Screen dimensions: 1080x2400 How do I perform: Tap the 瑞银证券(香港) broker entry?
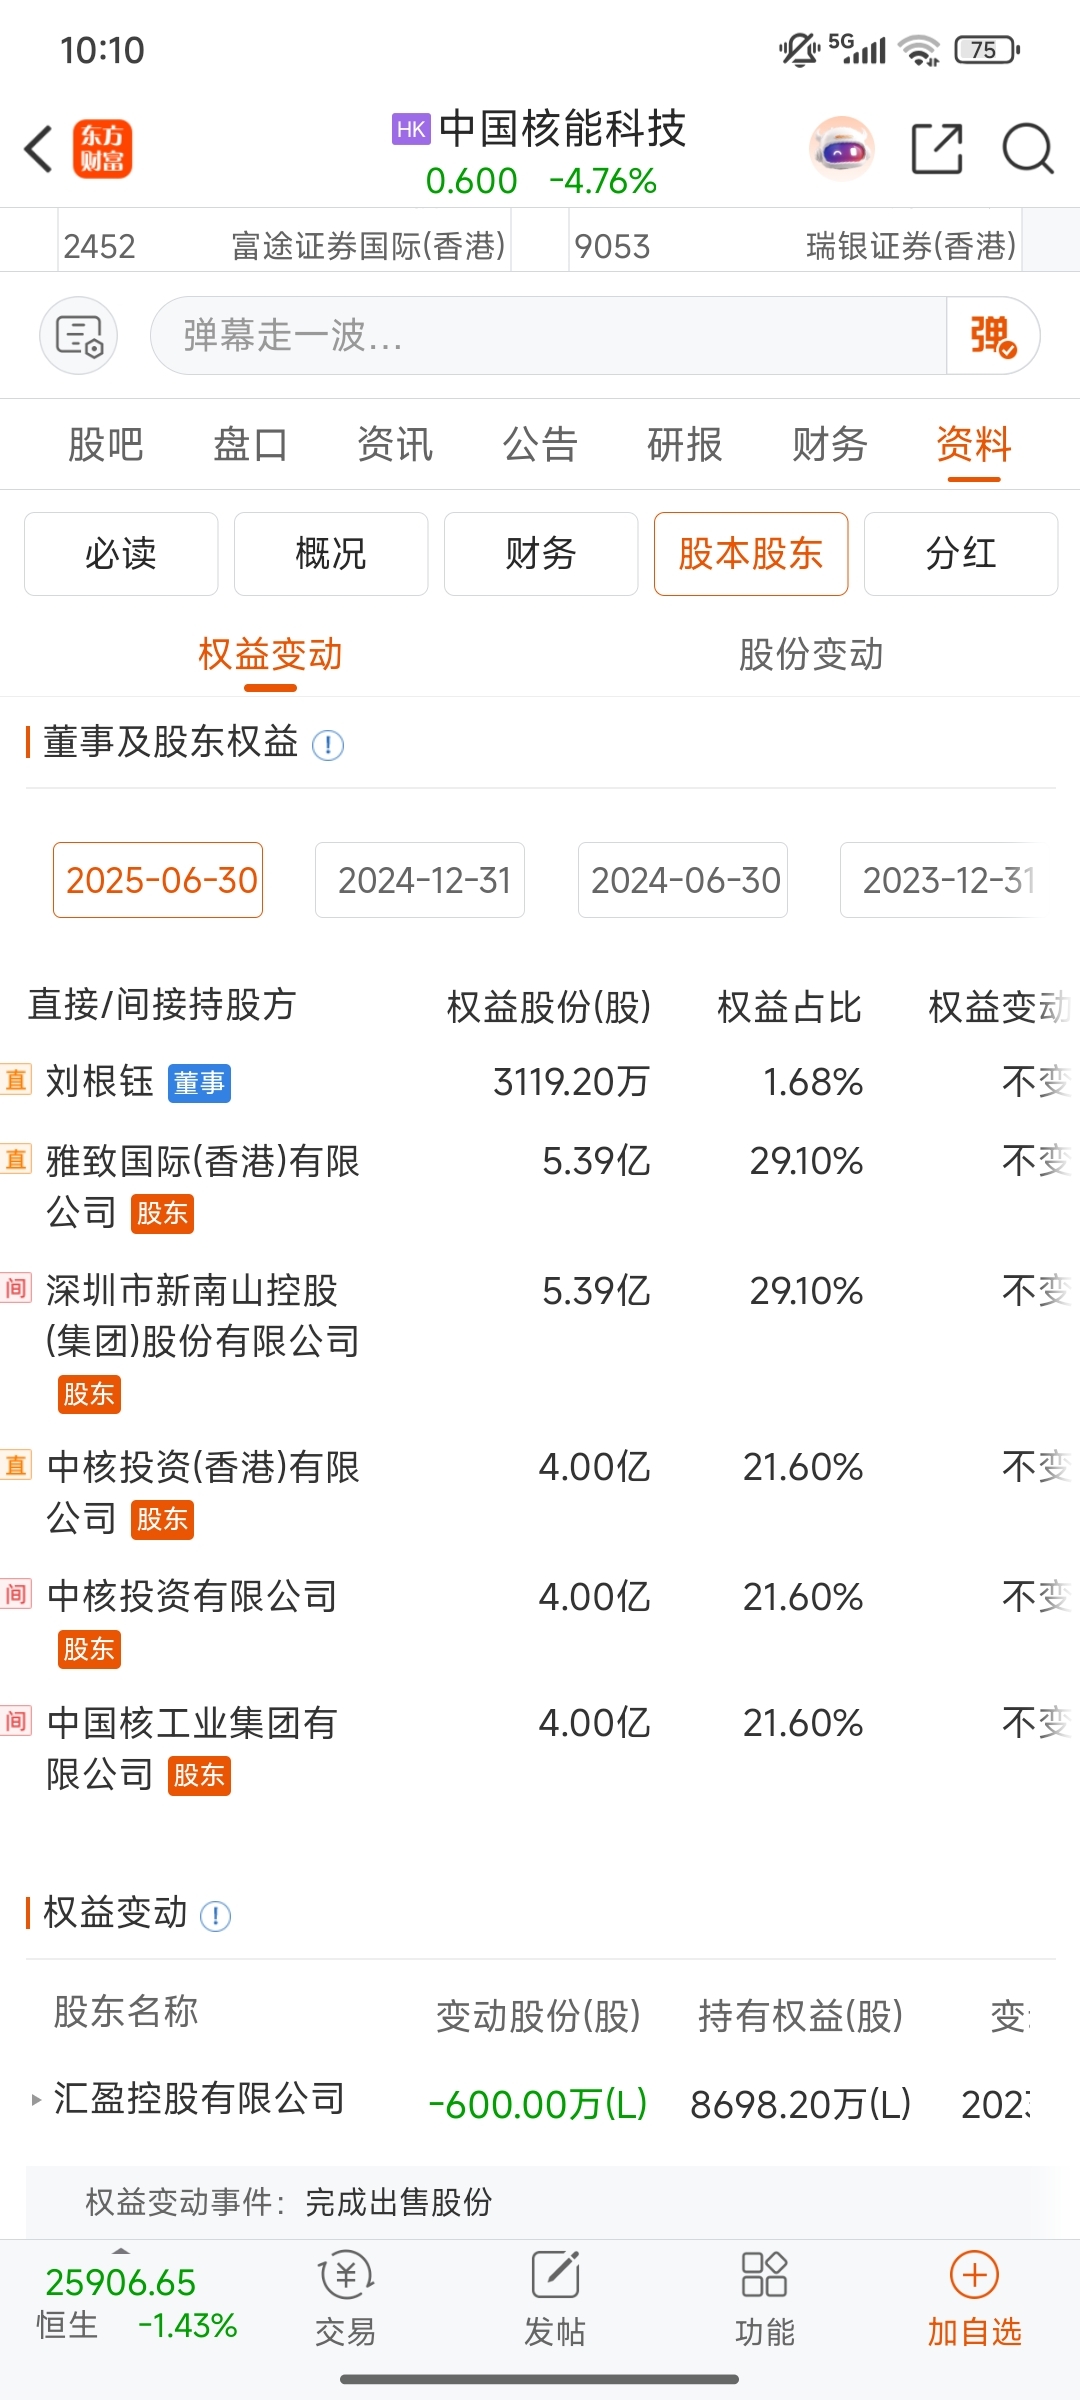point(911,246)
